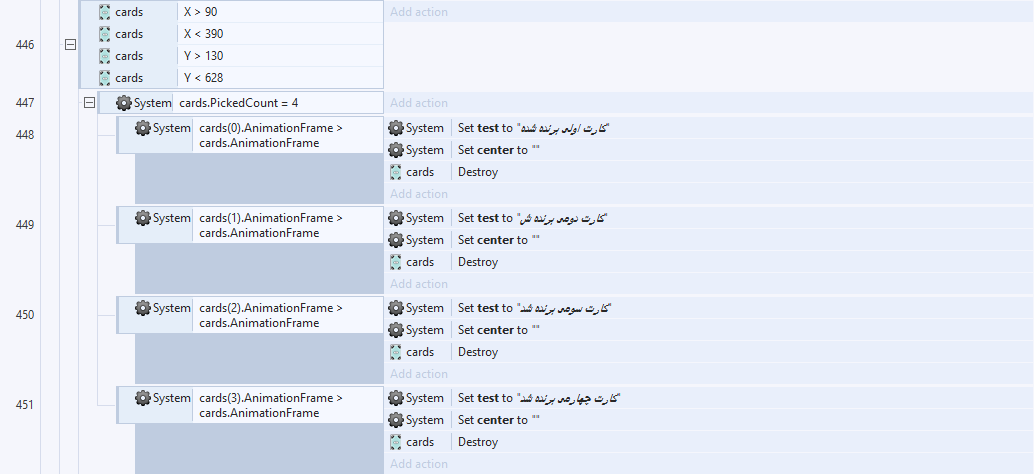Viewport: 1034px width, 474px height.
Task: Select the Set test to action text in event 449
Action: point(533,218)
